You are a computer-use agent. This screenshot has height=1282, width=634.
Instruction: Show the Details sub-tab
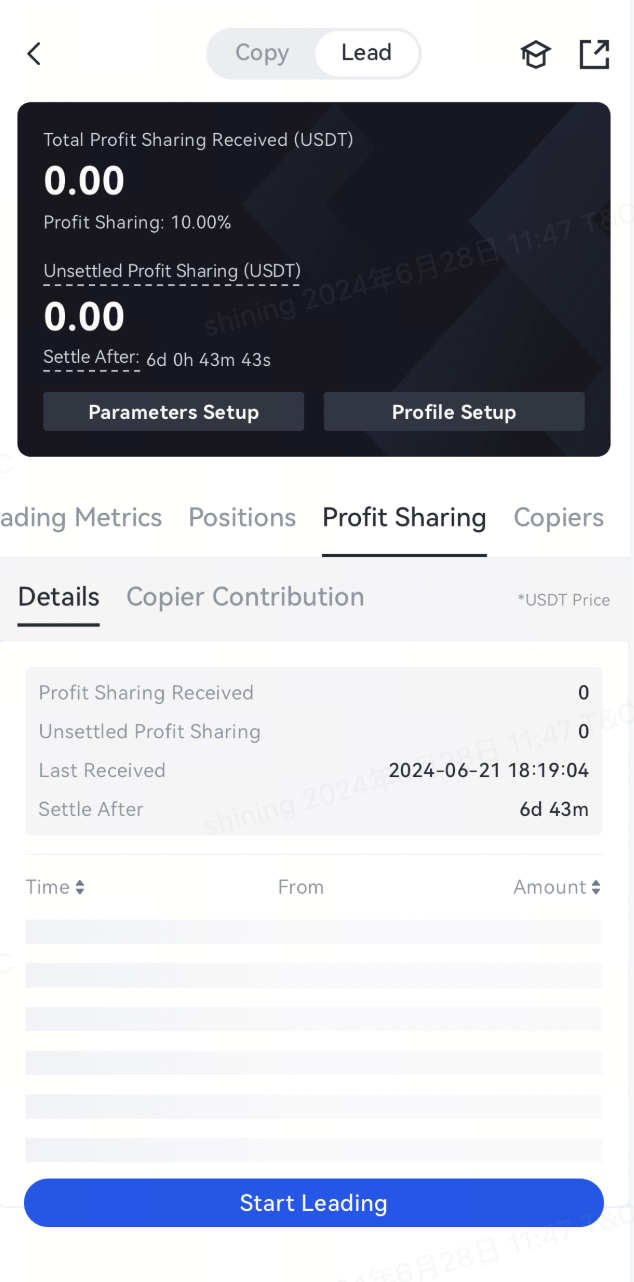click(59, 597)
